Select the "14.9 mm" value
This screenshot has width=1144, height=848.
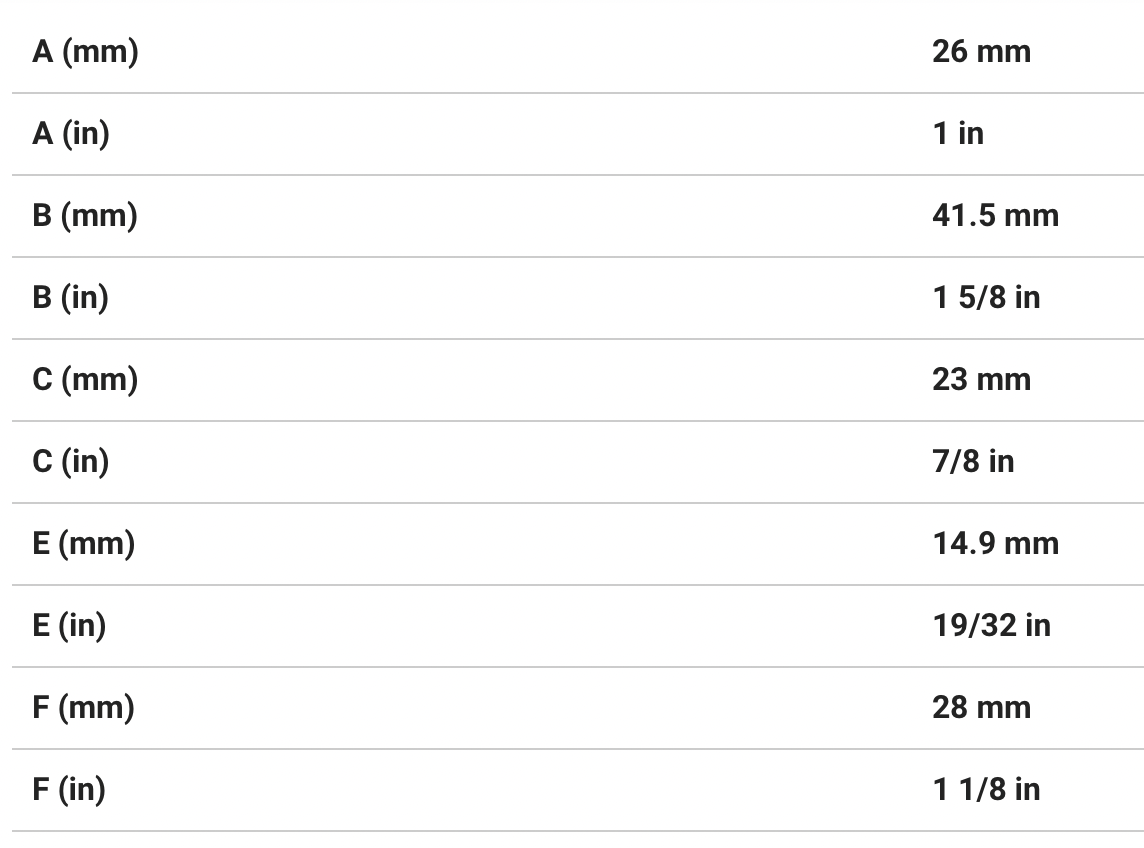click(x=995, y=544)
